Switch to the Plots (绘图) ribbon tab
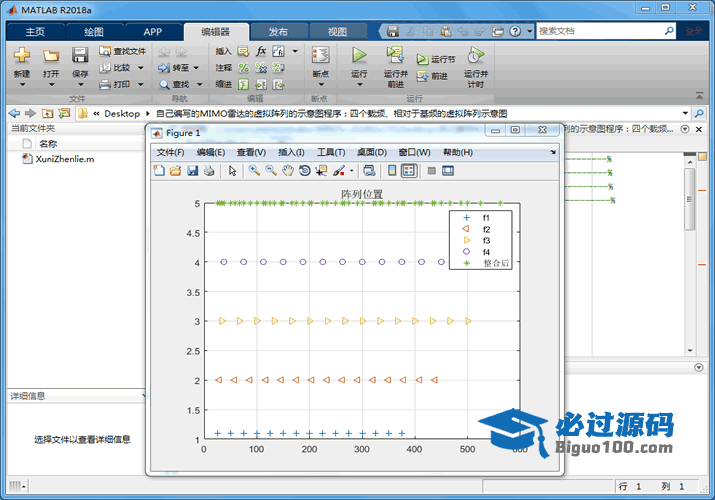This screenshot has width=715, height=500. [x=94, y=31]
